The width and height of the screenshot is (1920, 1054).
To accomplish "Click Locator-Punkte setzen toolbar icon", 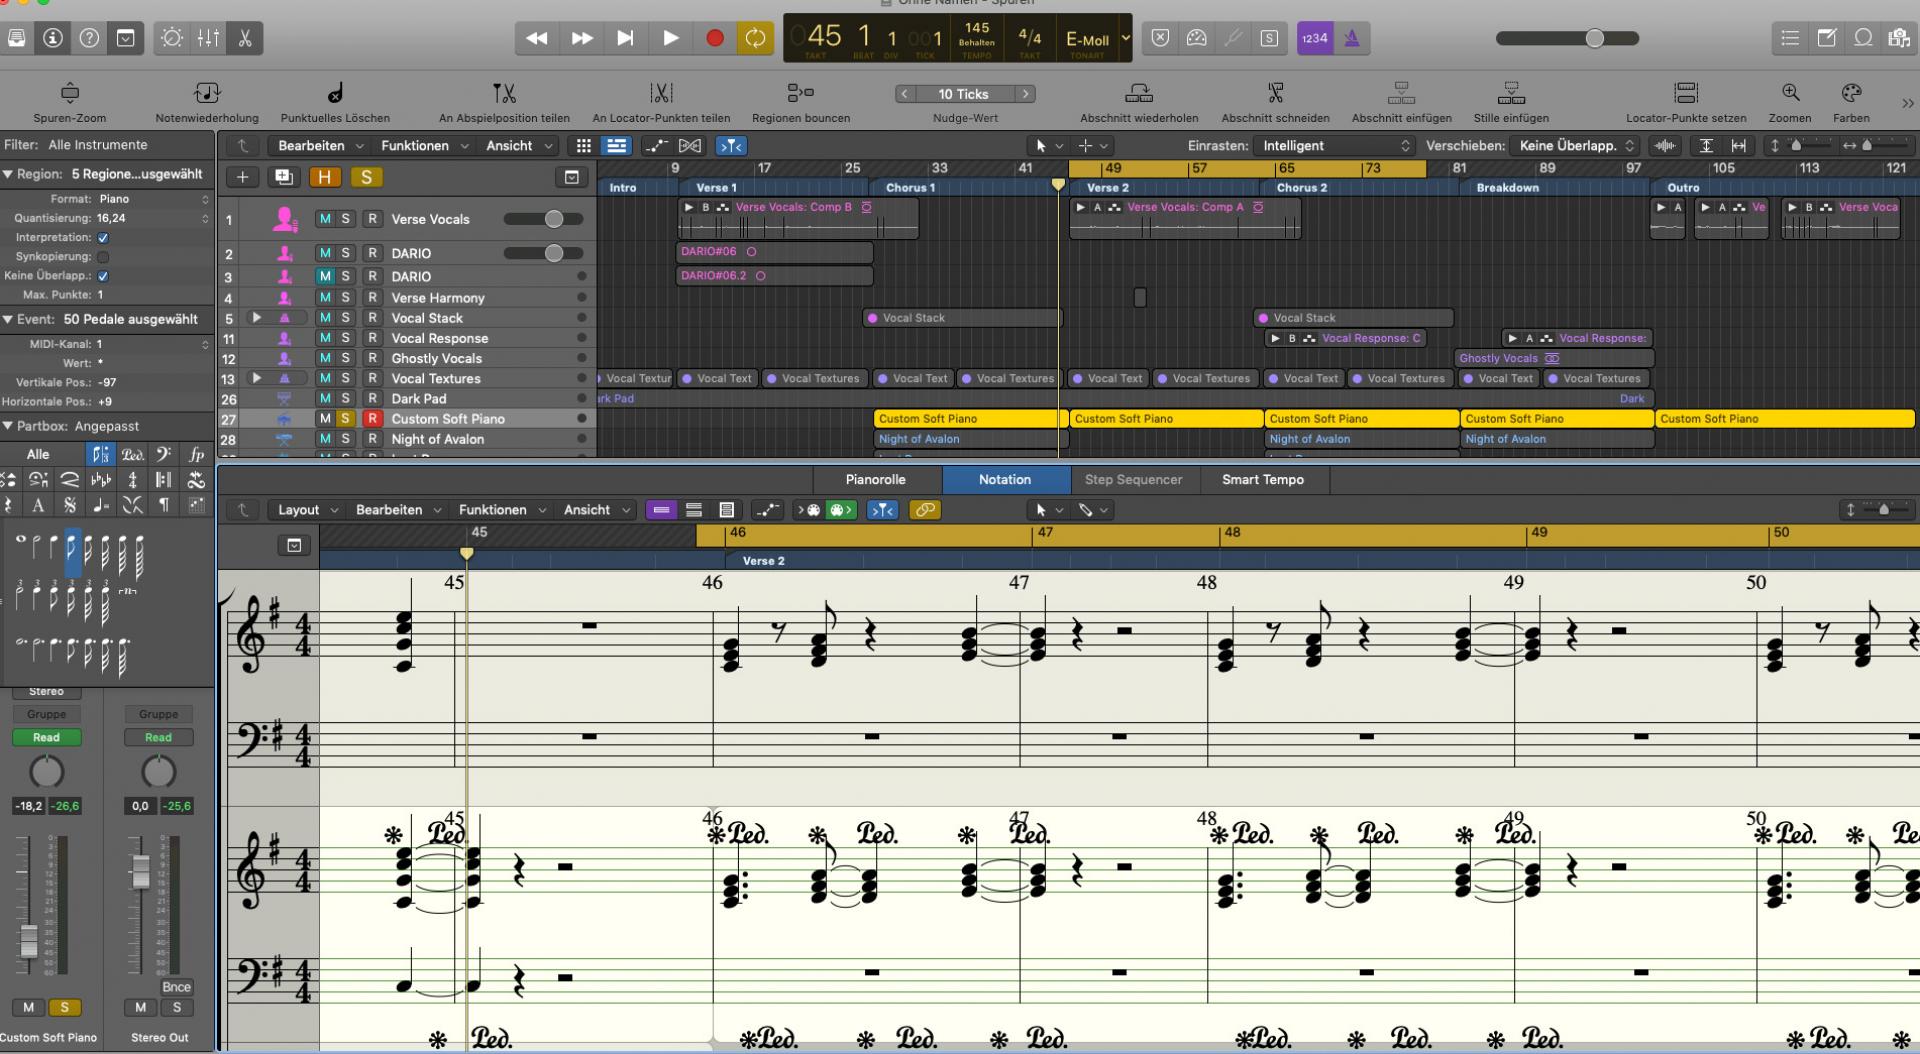I will 1686,93.
